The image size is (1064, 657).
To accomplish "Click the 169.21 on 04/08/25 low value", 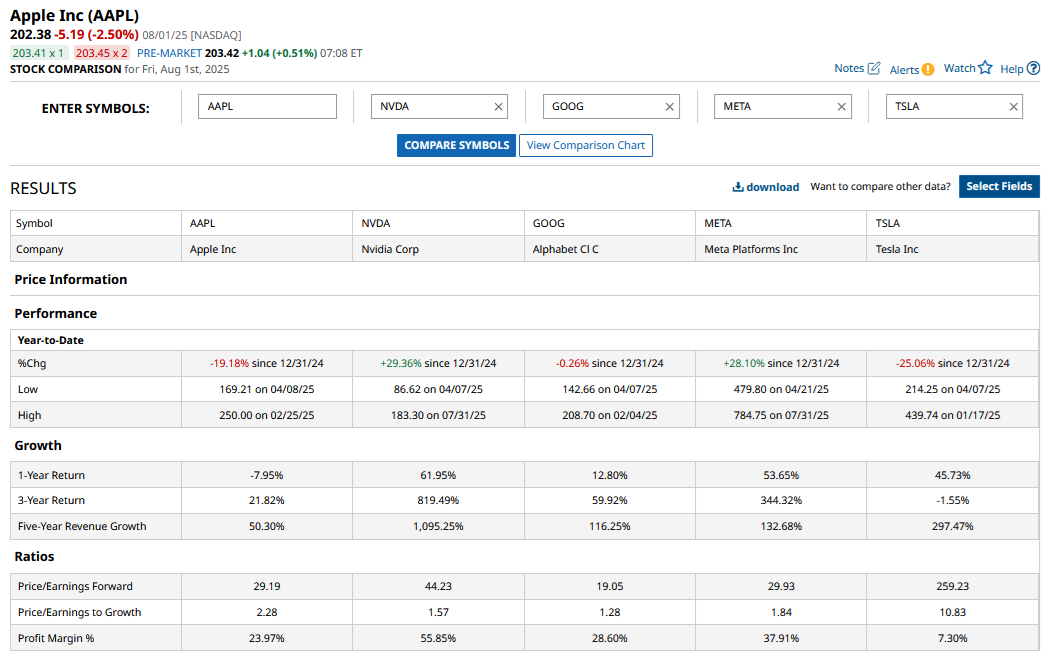I will (267, 389).
